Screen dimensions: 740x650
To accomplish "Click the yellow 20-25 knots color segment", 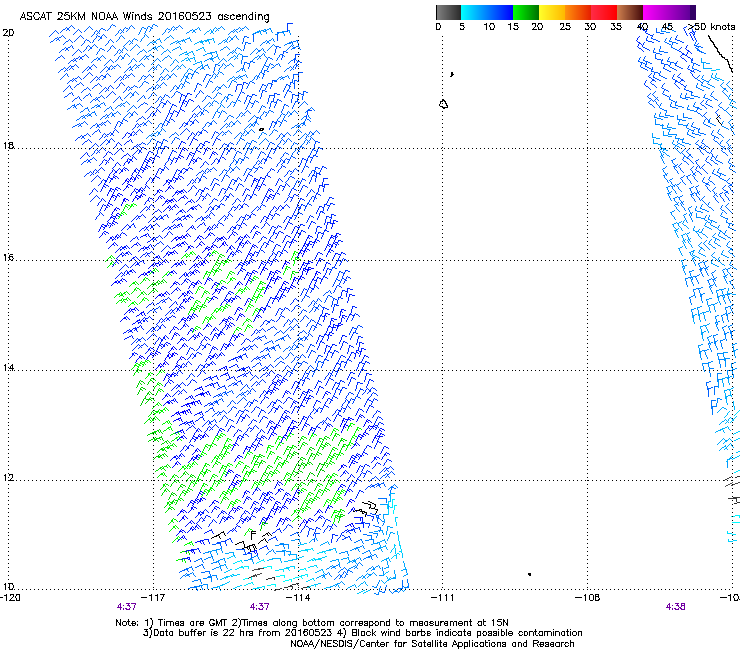I will pyautogui.click(x=552, y=12).
